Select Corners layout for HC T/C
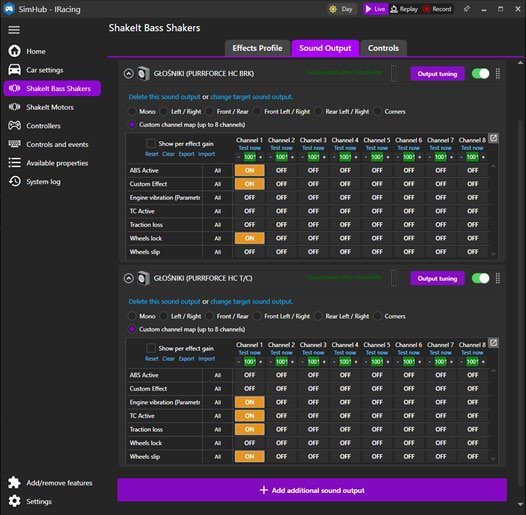Viewport: 526px width, 515px height. coord(378,316)
